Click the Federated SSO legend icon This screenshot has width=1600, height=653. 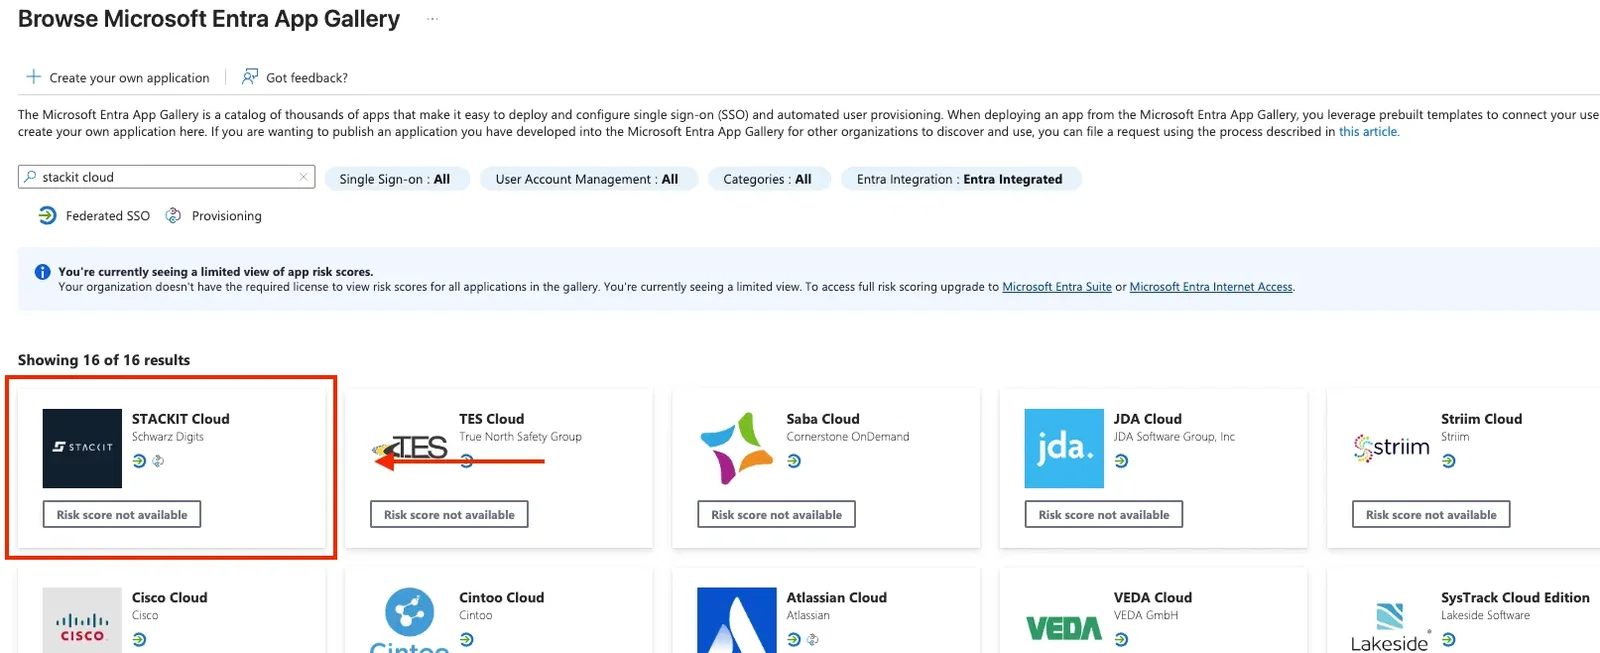click(x=47, y=215)
